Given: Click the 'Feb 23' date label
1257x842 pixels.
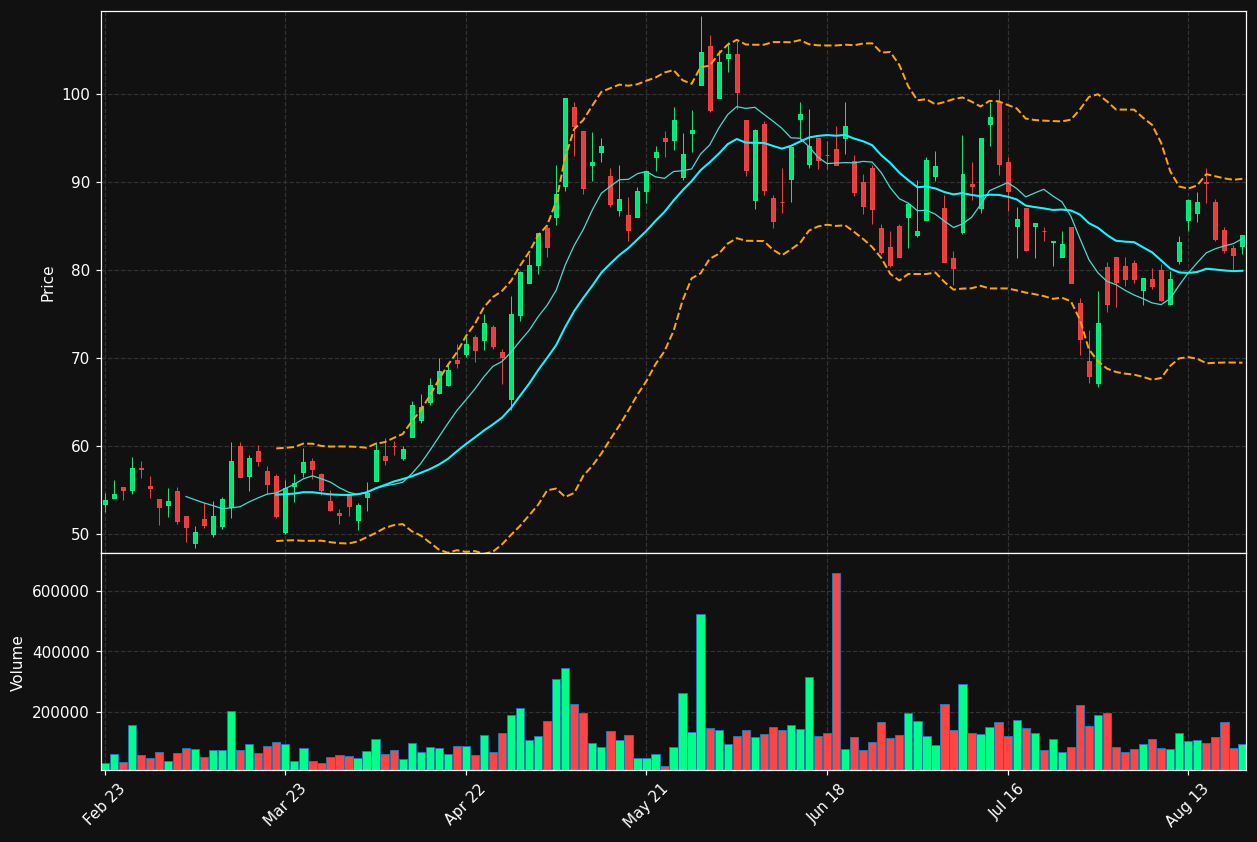Looking at the screenshot, I should 104,805.
